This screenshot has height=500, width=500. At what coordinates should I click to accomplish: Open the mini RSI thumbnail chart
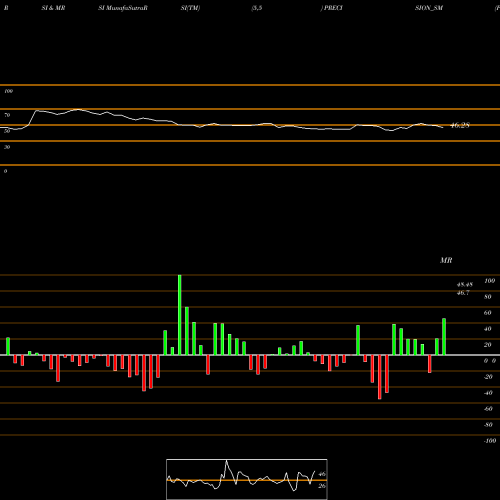coord(247,479)
